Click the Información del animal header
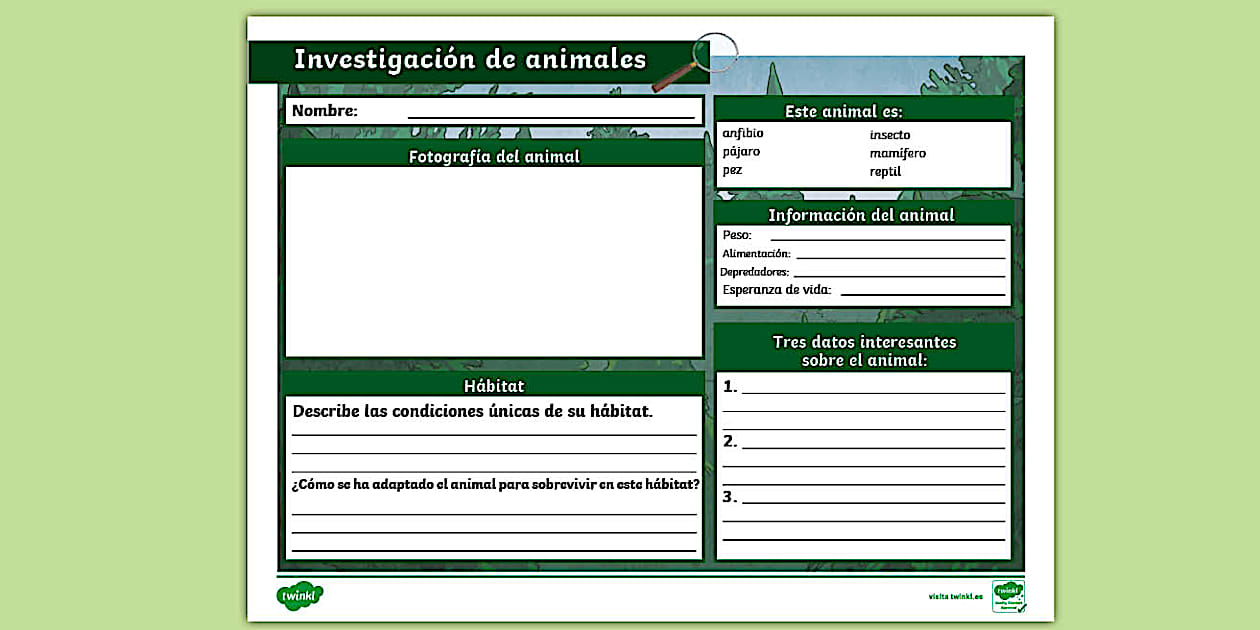Image resolution: width=1260 pixels, height=630 pixels. [x=860, y=215]
